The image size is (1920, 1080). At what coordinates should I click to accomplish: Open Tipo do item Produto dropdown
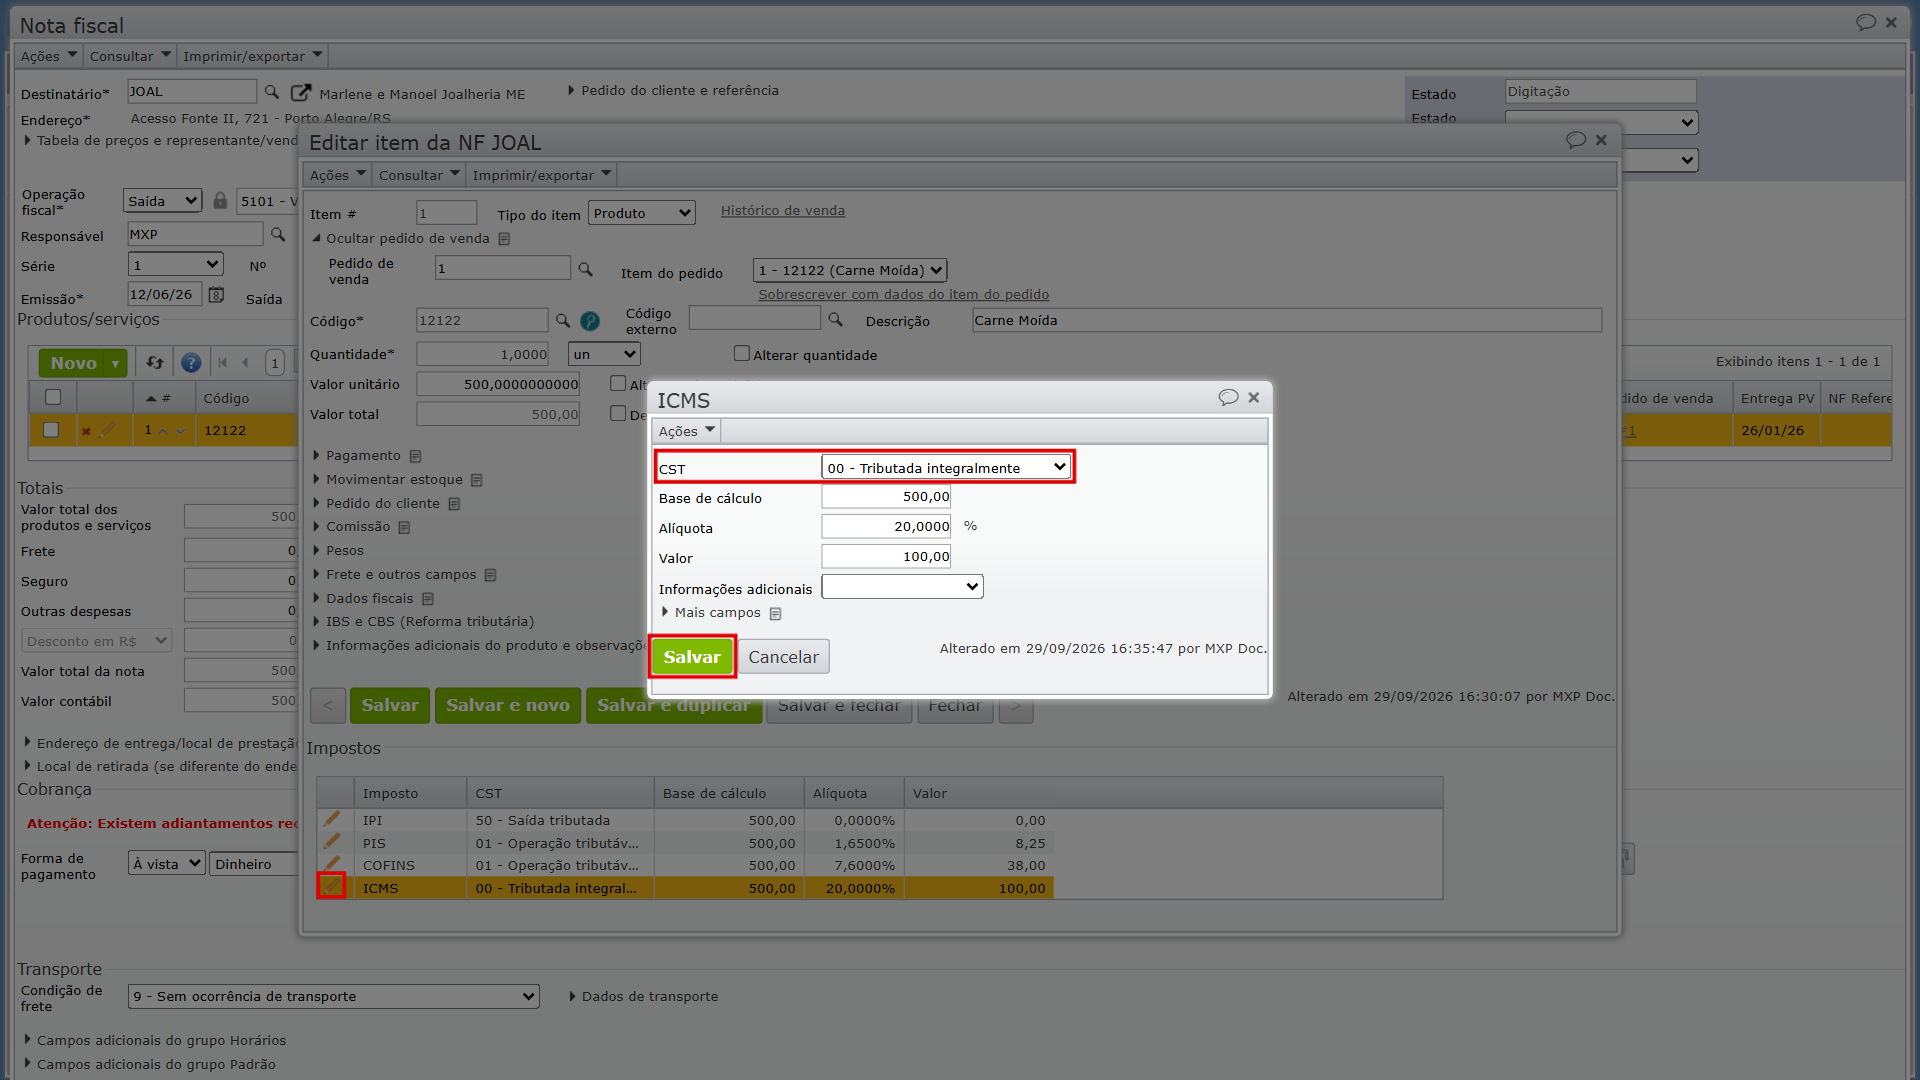click(641, 213)
